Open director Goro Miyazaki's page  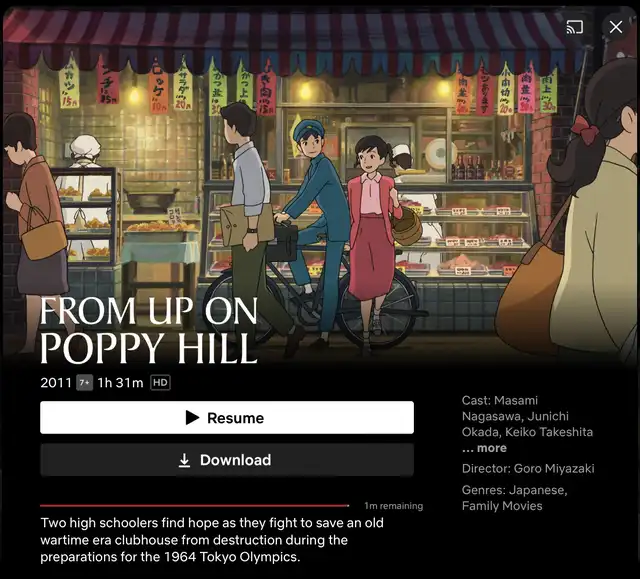[x=554, y=468]
